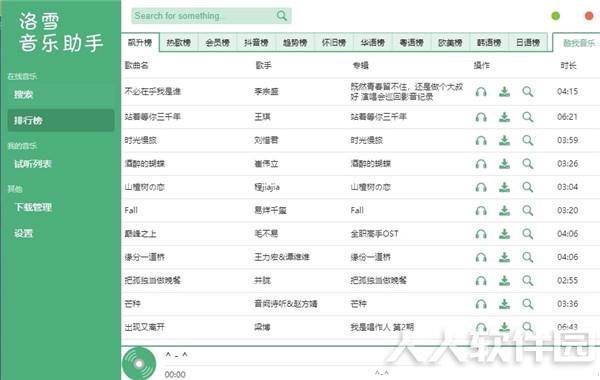Select the 韩语榜 chart tab
The width and height of the screenshot is (600, 380).
pyautogui.click(x=489, y=42)
